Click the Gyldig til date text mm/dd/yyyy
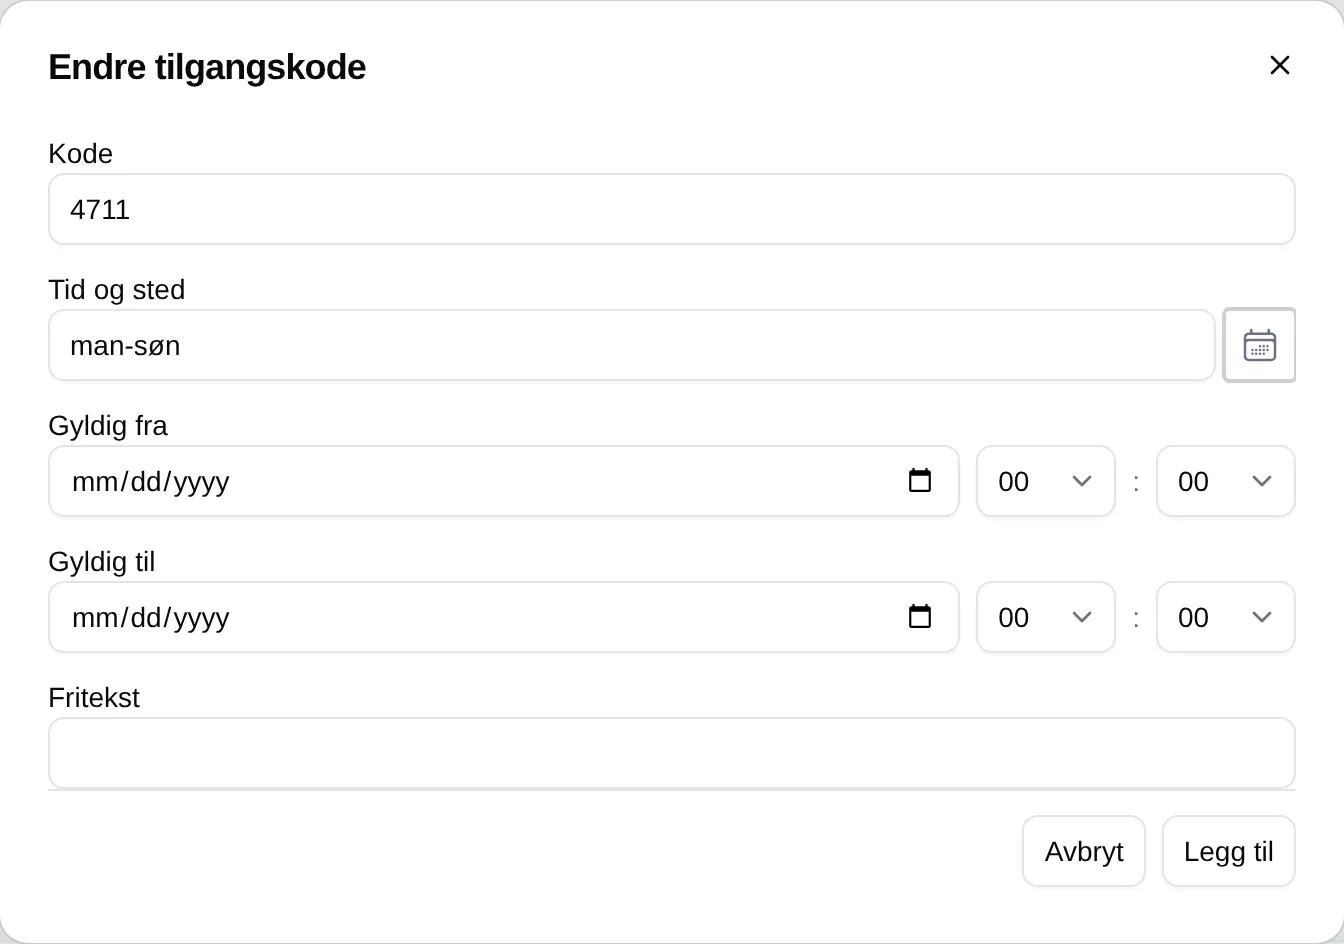This screenshot has width=1344, height=944. click(x=151, y=617)
